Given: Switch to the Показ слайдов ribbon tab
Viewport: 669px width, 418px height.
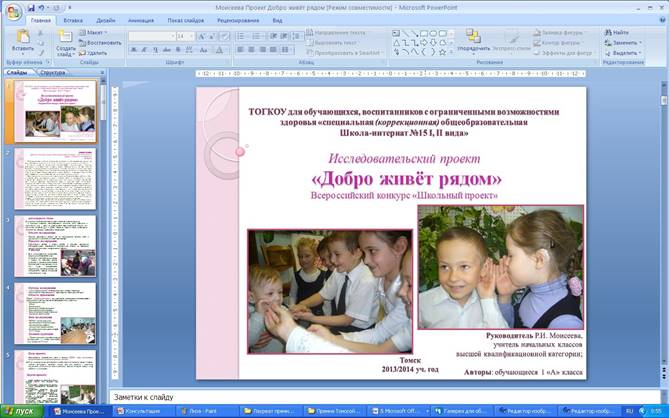Looking at the screenshot, I should tap(186, 20).
